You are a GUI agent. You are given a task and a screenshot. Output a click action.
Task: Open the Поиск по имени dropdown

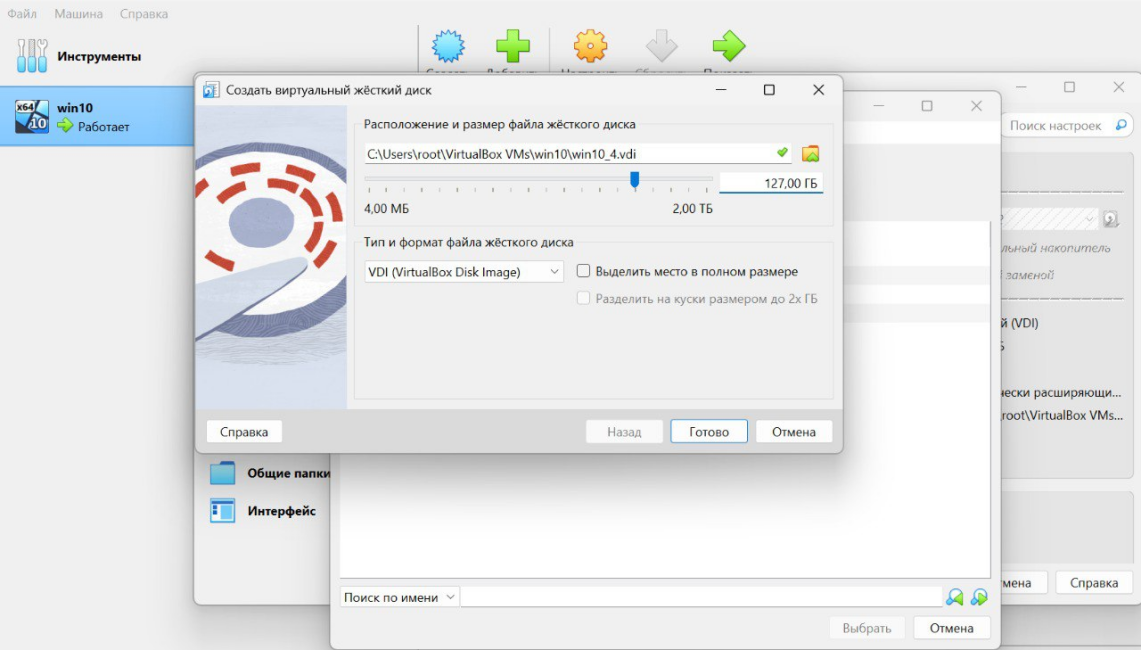399,598
